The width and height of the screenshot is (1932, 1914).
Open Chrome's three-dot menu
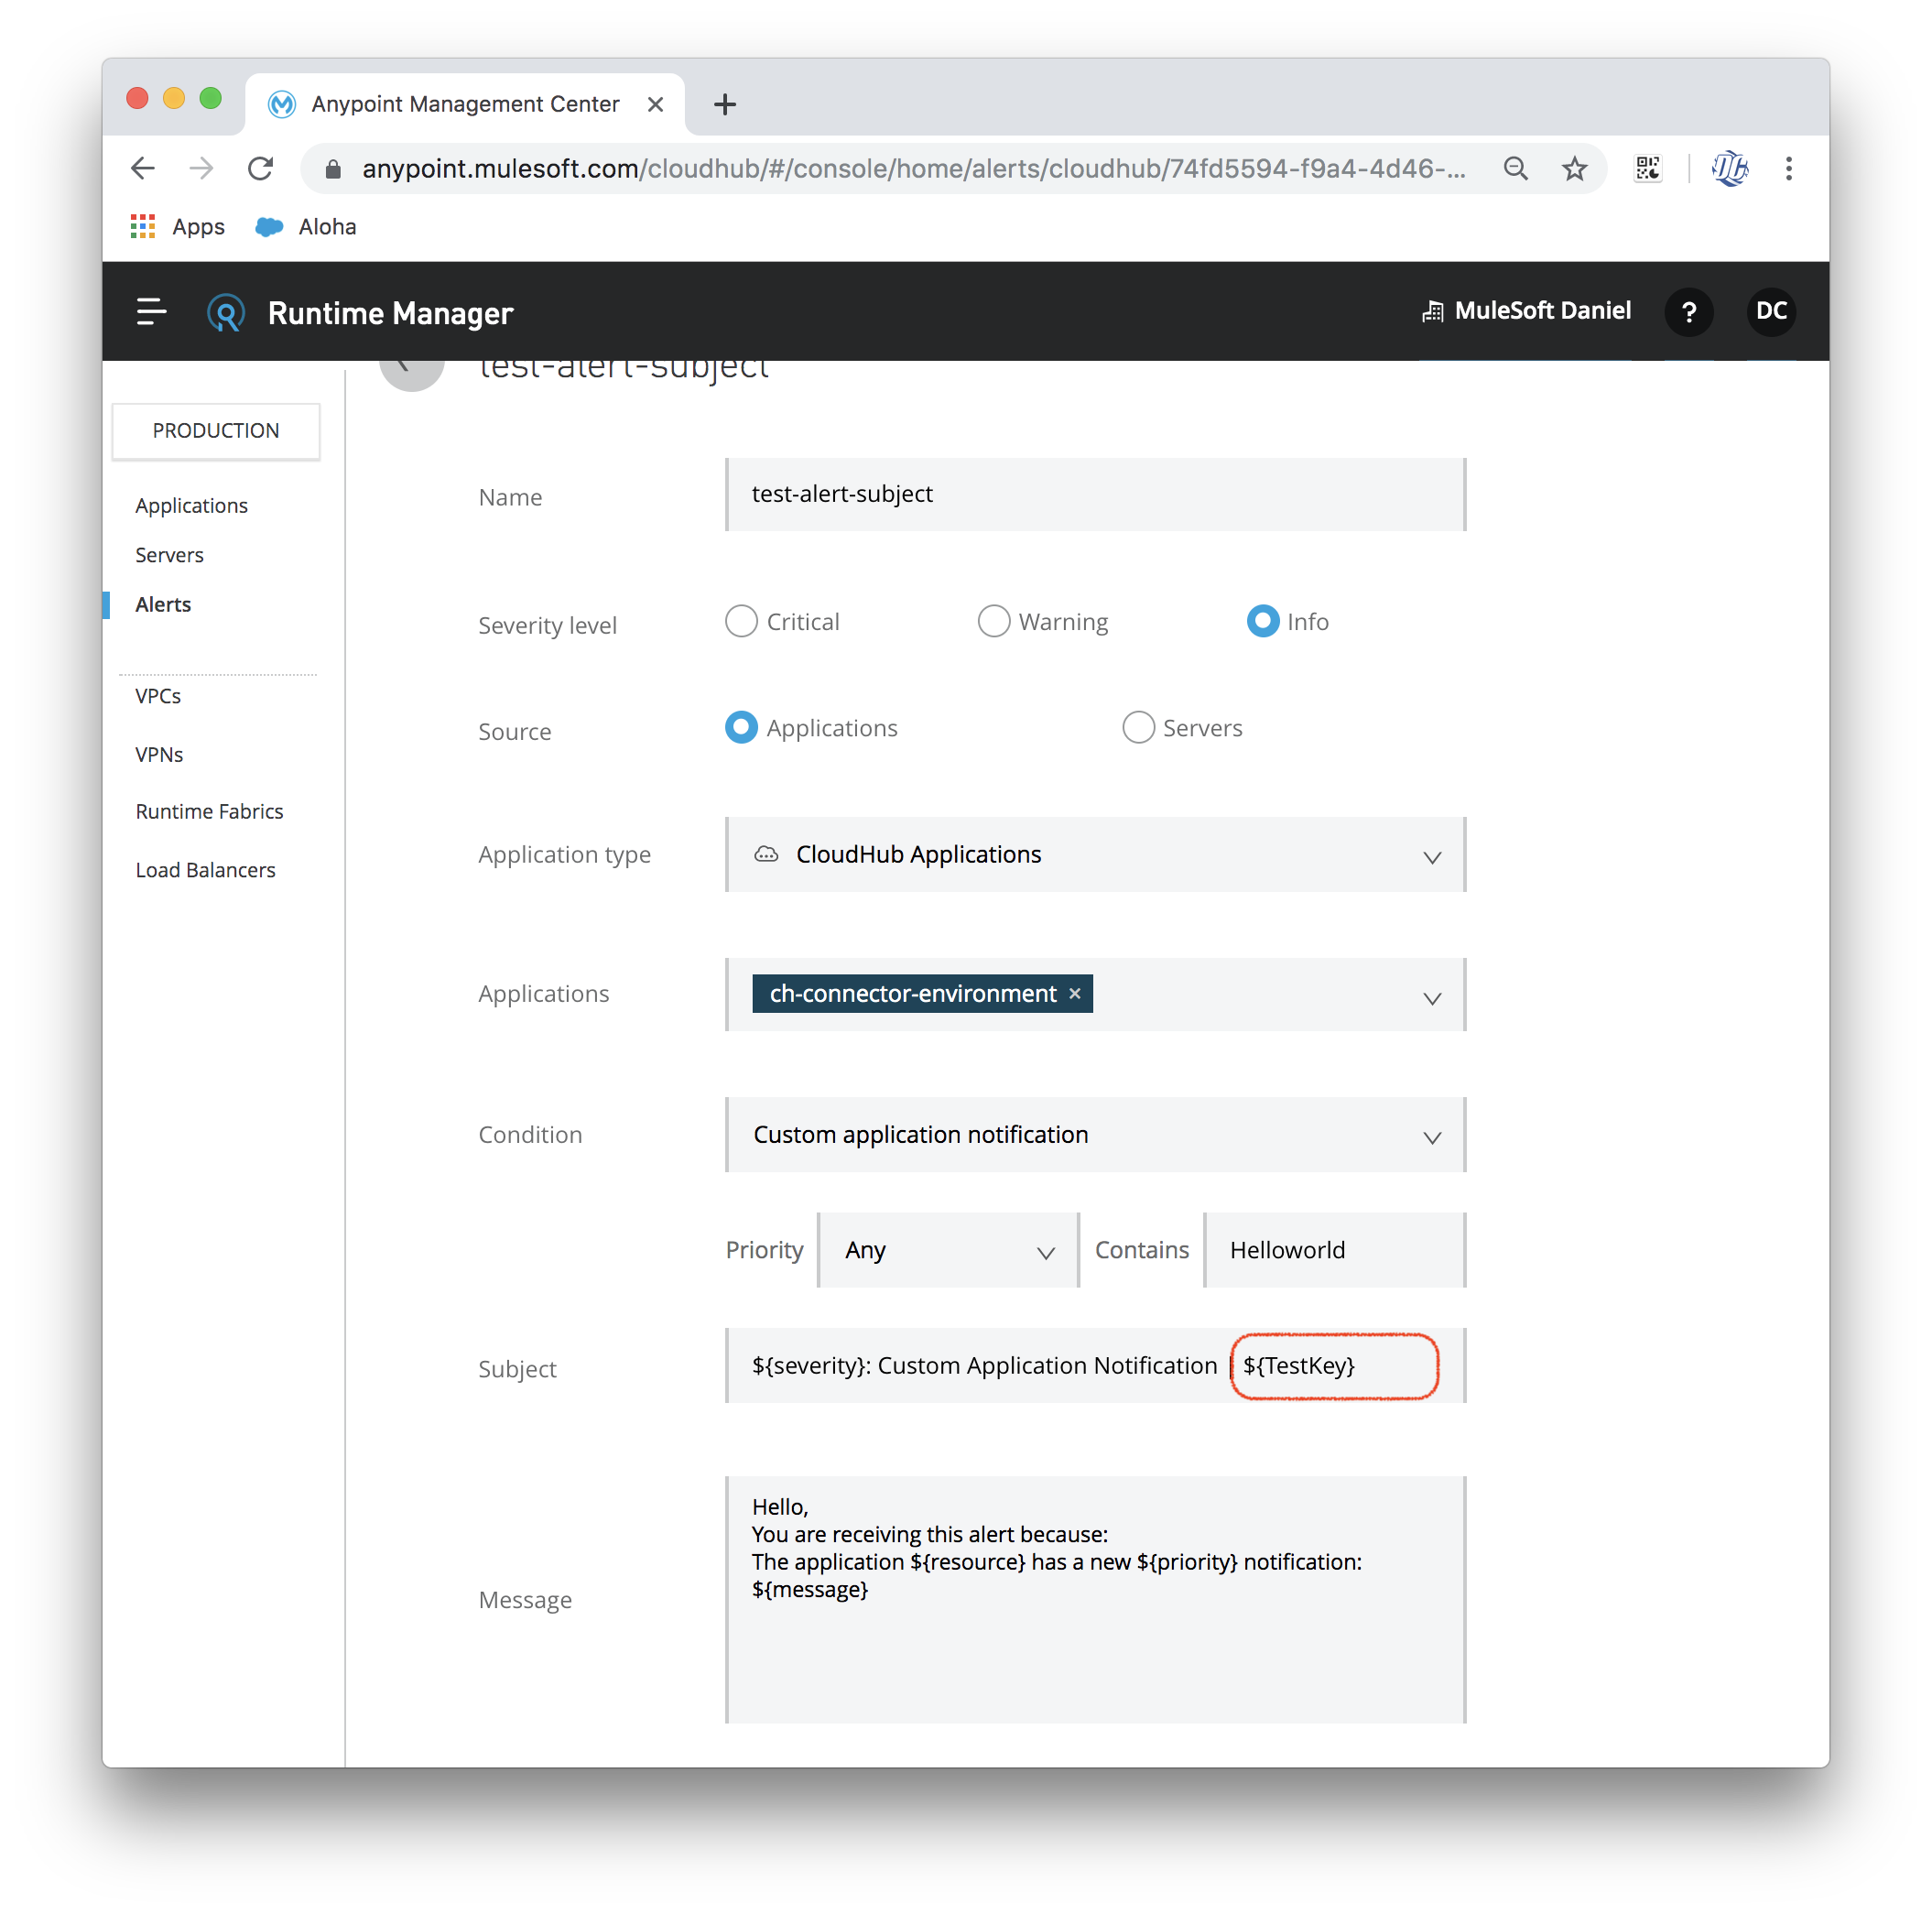point(1789,168)
